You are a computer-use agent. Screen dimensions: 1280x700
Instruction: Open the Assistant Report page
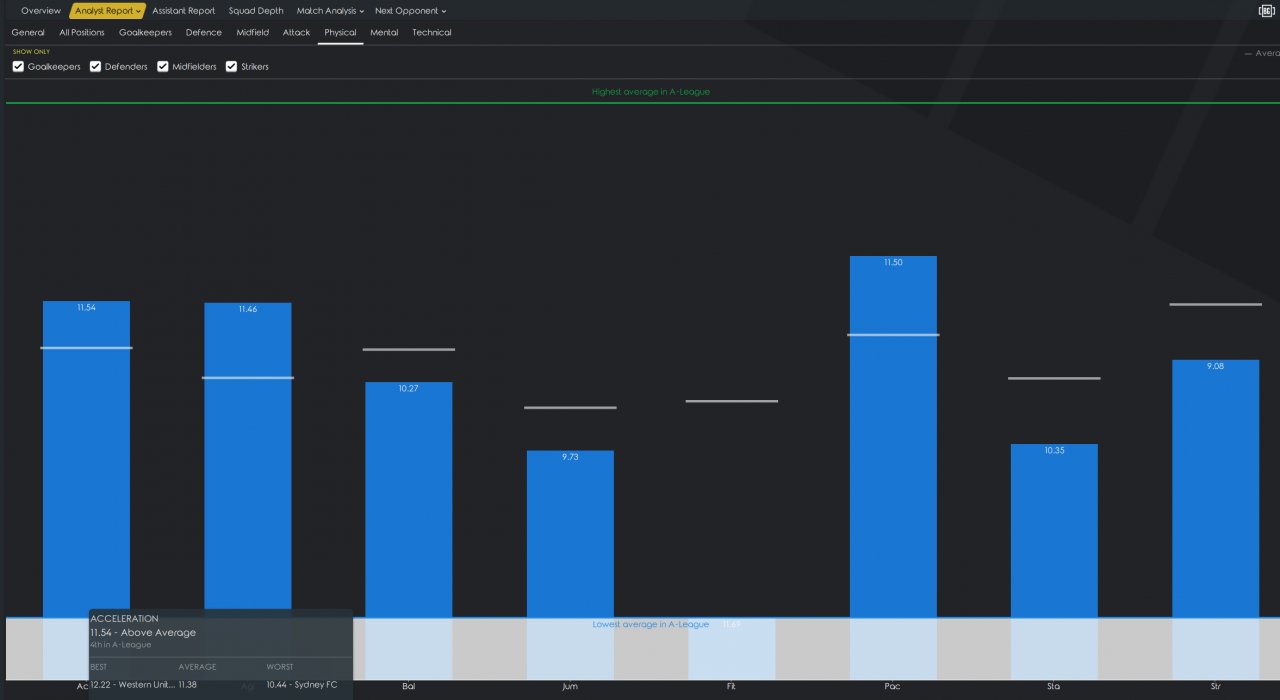(184, 11)
